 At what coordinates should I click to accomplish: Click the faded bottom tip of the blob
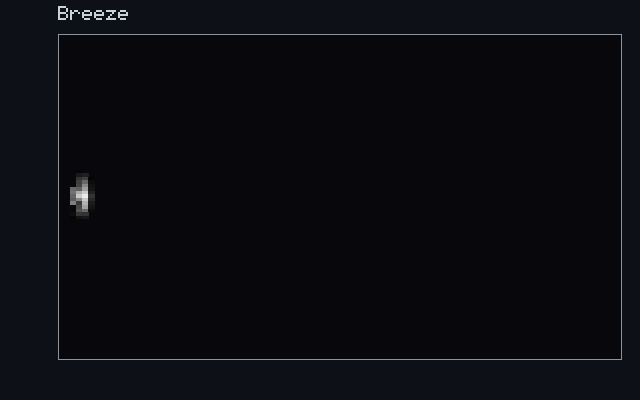click(82, 215)
